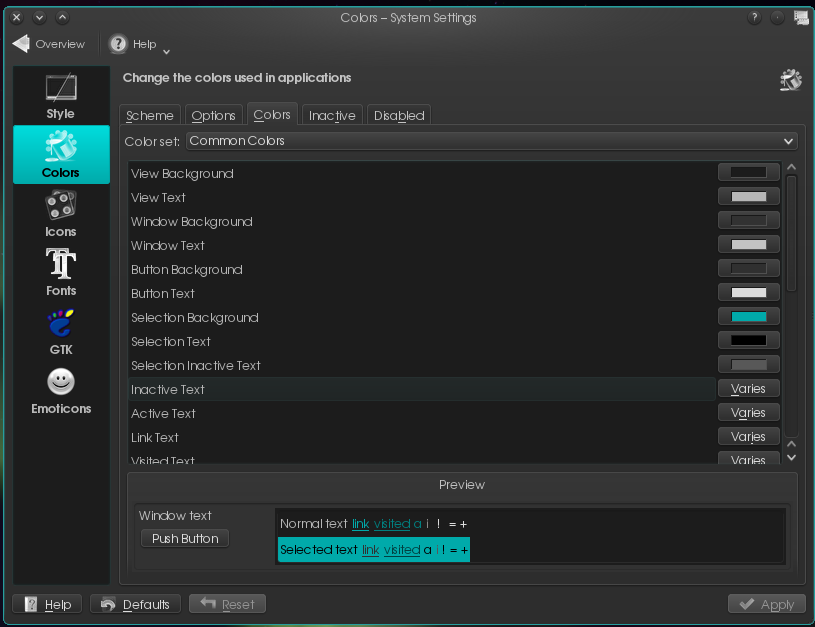Click the bottom Help button
The height and width of the screenshot is (627, 815).
[x=47, y=604]
